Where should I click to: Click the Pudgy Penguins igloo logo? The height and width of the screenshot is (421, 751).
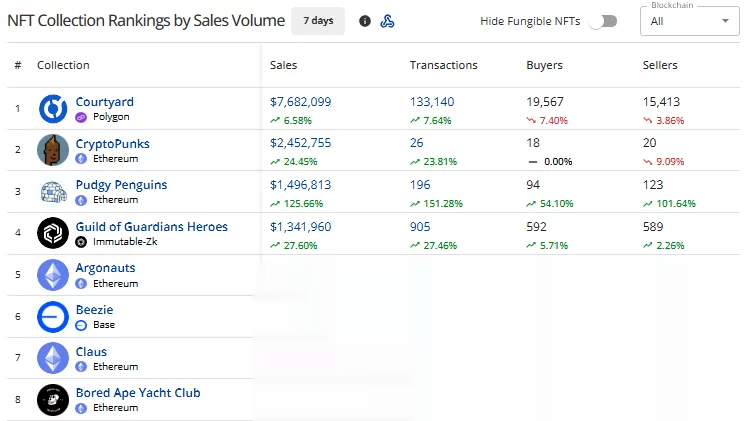point(53,192)
